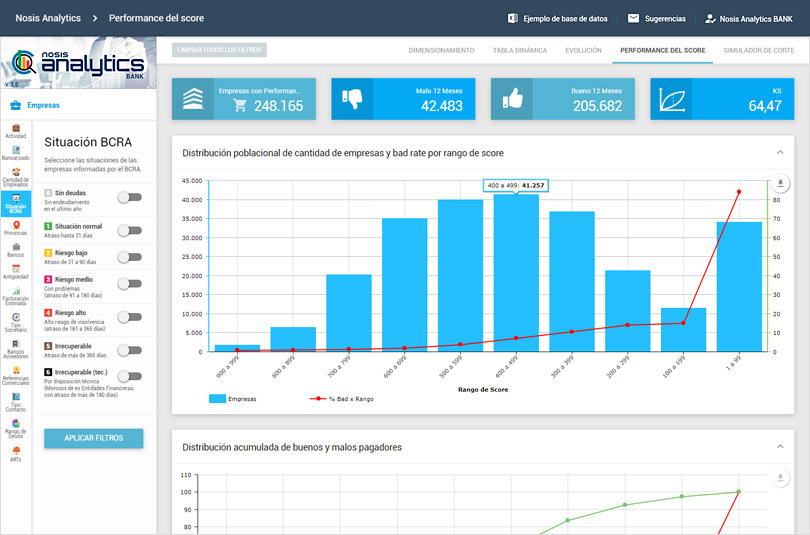The height and width of the screenshot is (535, 810).
Task: Click the Nosis Analytics Bank logo
Action: (77, 63)
